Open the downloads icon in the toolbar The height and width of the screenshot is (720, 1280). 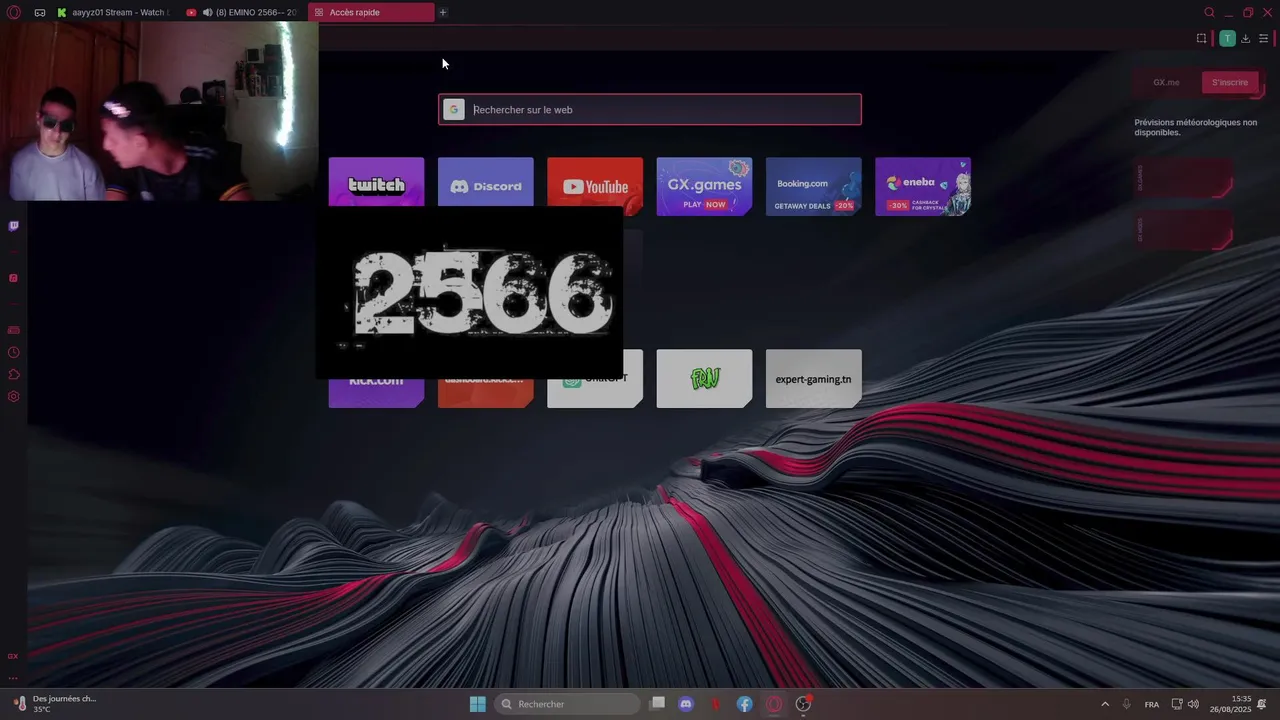[x=1245, y=38]
